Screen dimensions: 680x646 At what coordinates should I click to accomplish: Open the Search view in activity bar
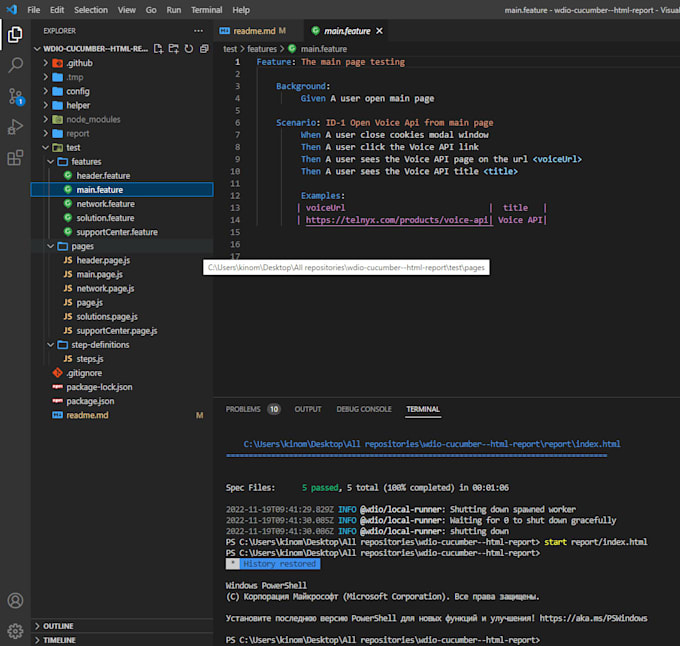15,65
